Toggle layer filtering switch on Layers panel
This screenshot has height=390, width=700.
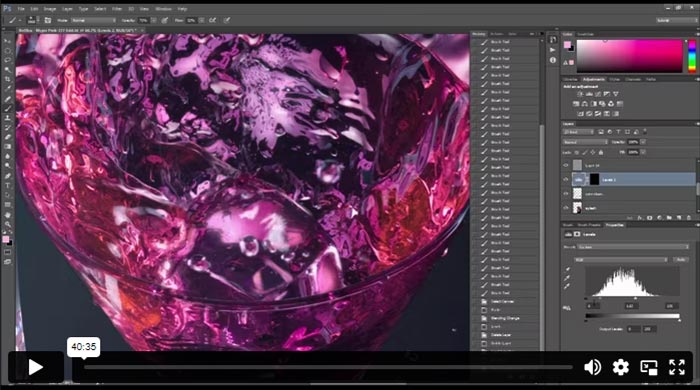(646, 132)
